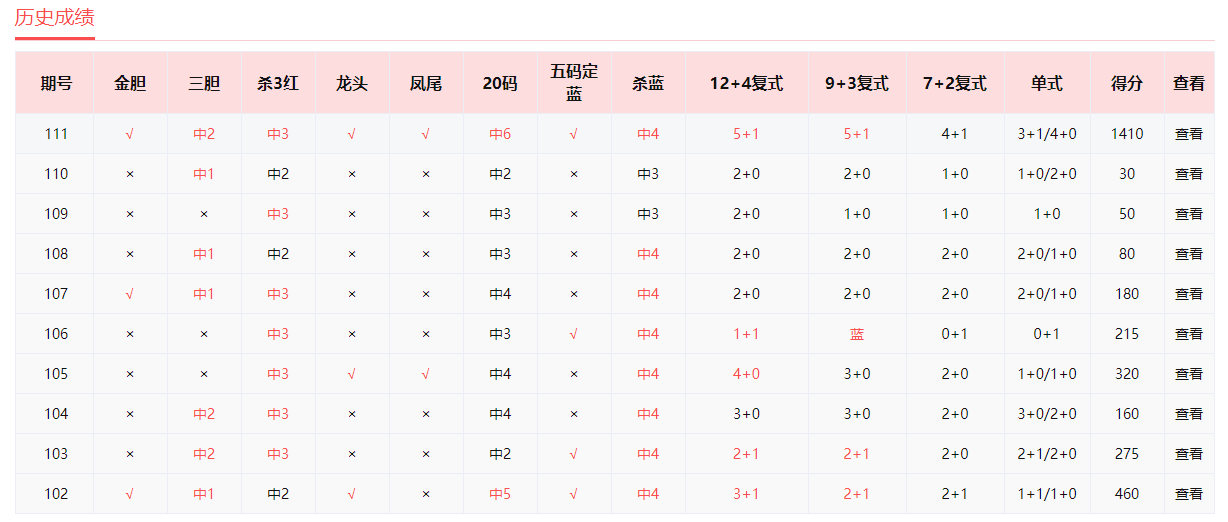Click the red 蓝 cell in row 106
The image size is (1228, 522).
tap(857, 334)
